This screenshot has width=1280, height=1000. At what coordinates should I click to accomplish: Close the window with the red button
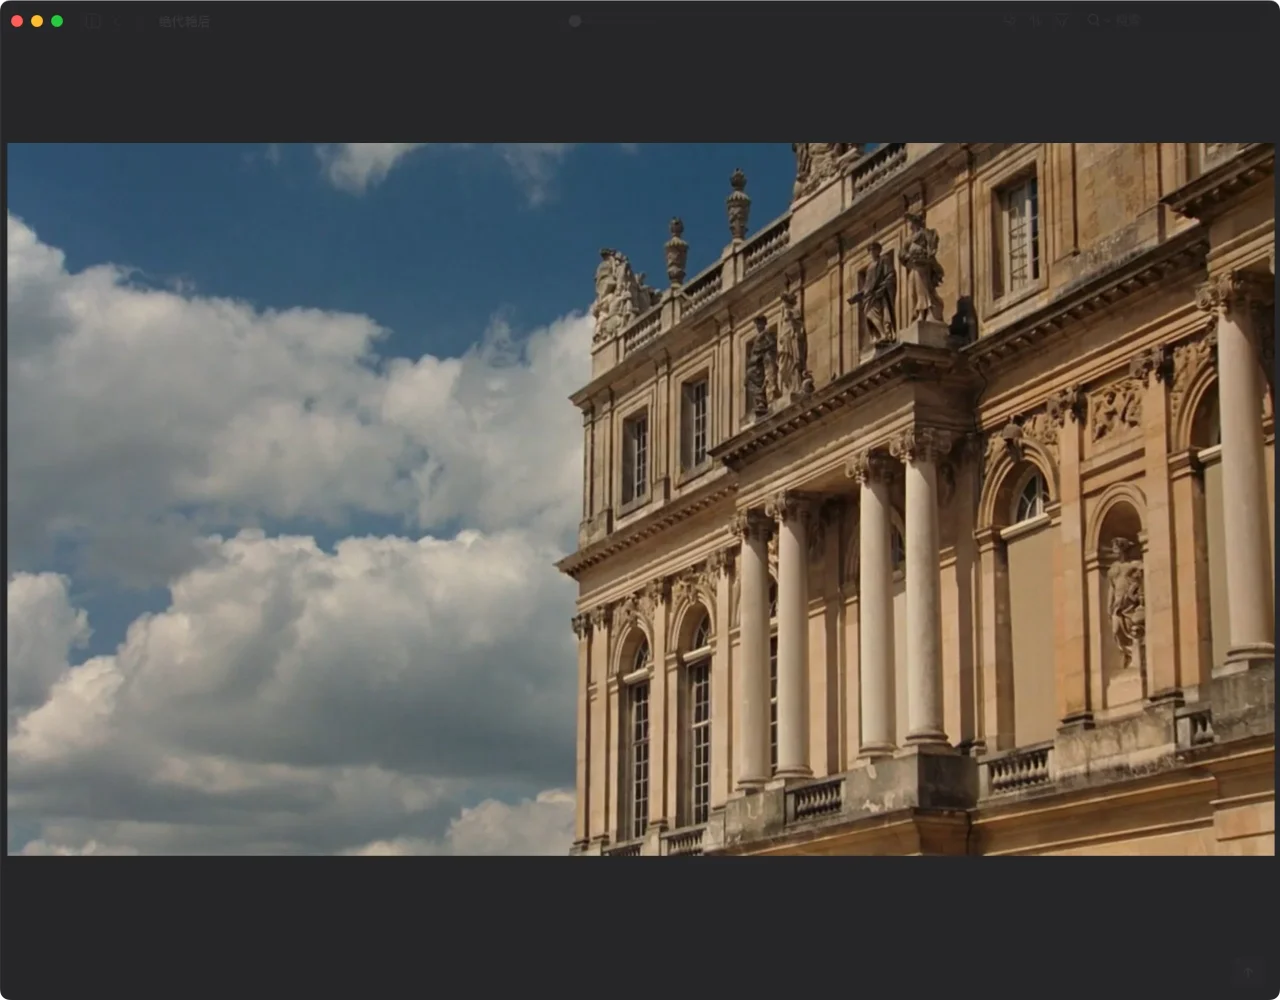[17, 21]
